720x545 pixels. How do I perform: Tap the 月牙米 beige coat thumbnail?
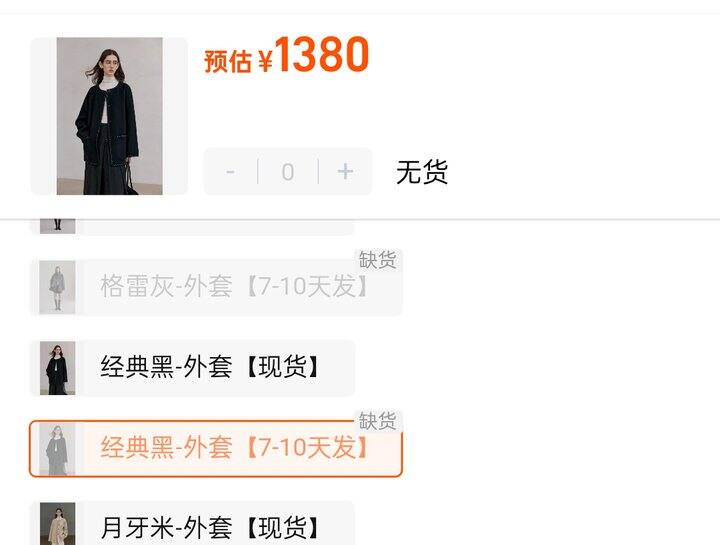click(x=57, y=524)
